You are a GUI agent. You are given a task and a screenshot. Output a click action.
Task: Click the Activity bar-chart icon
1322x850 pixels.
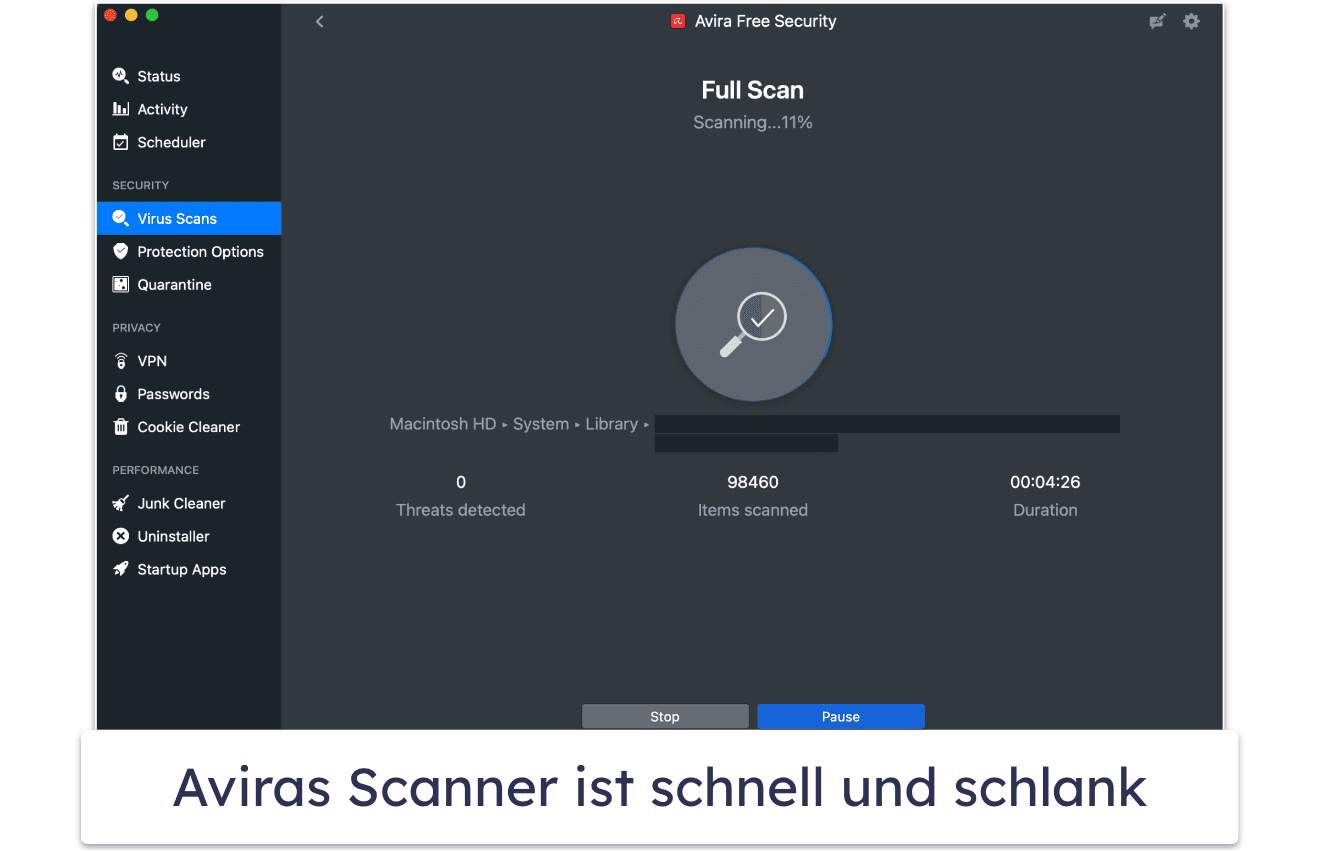tap(120, 109)
